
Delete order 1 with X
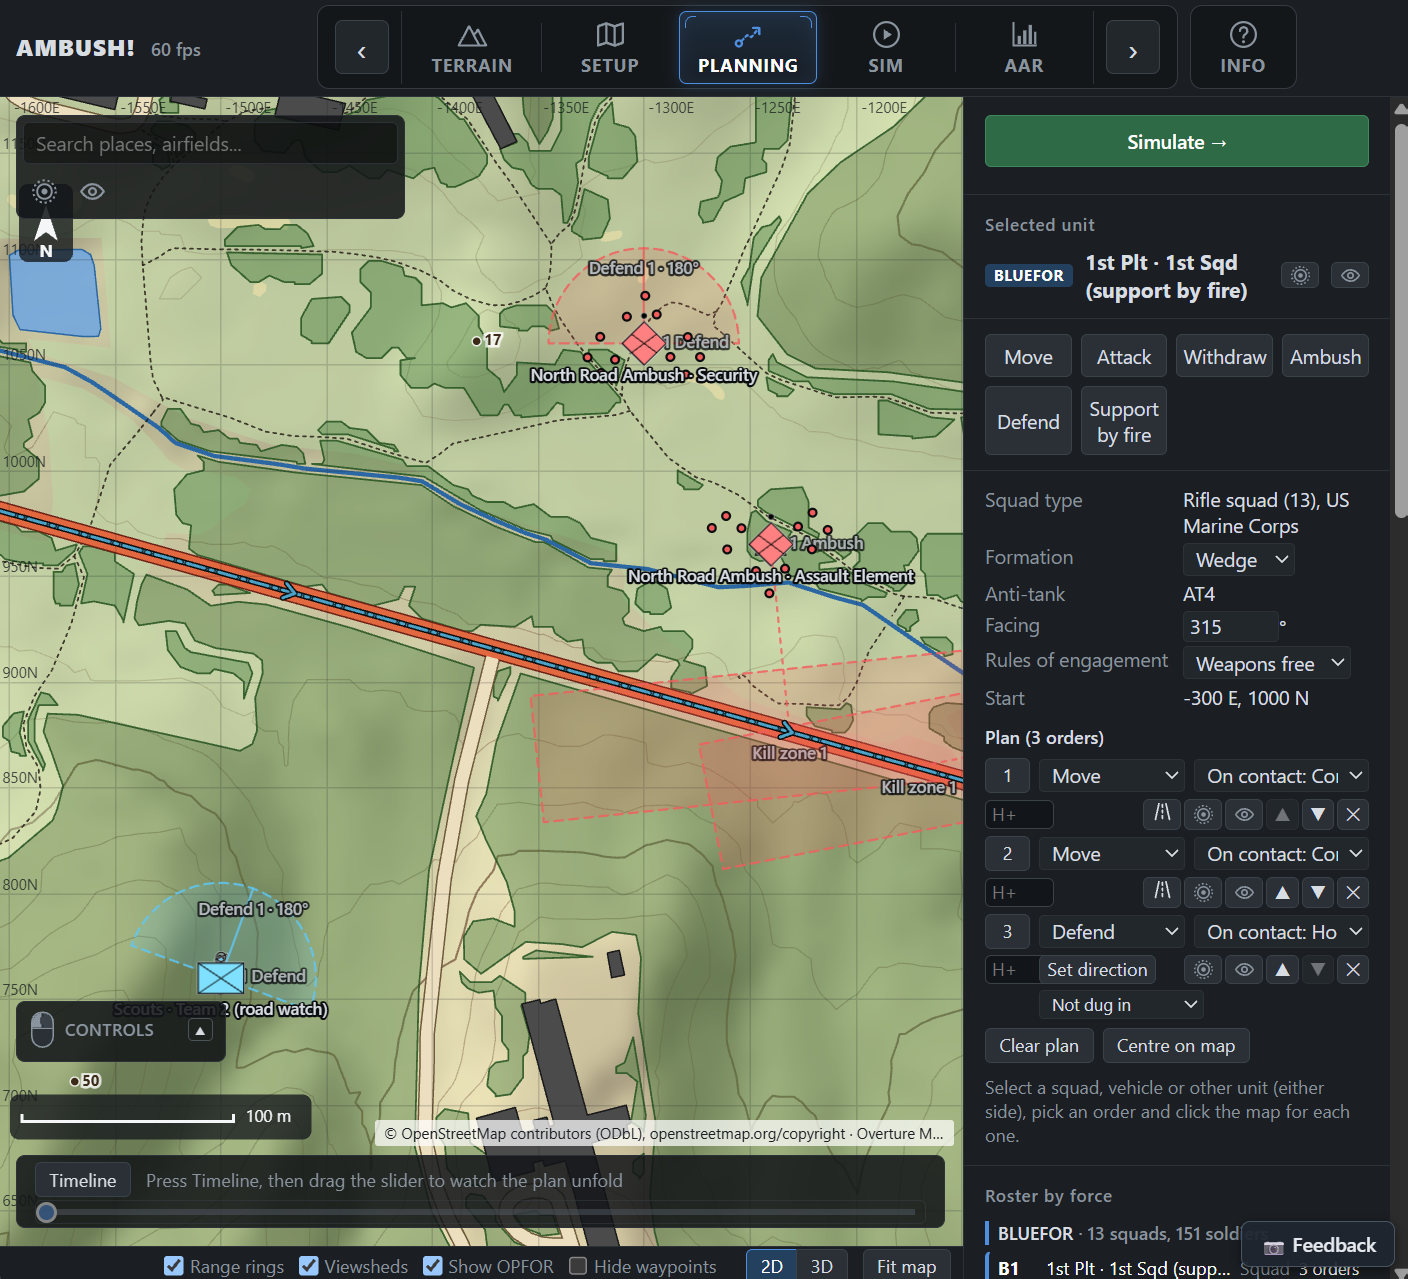coord(1353,814)
